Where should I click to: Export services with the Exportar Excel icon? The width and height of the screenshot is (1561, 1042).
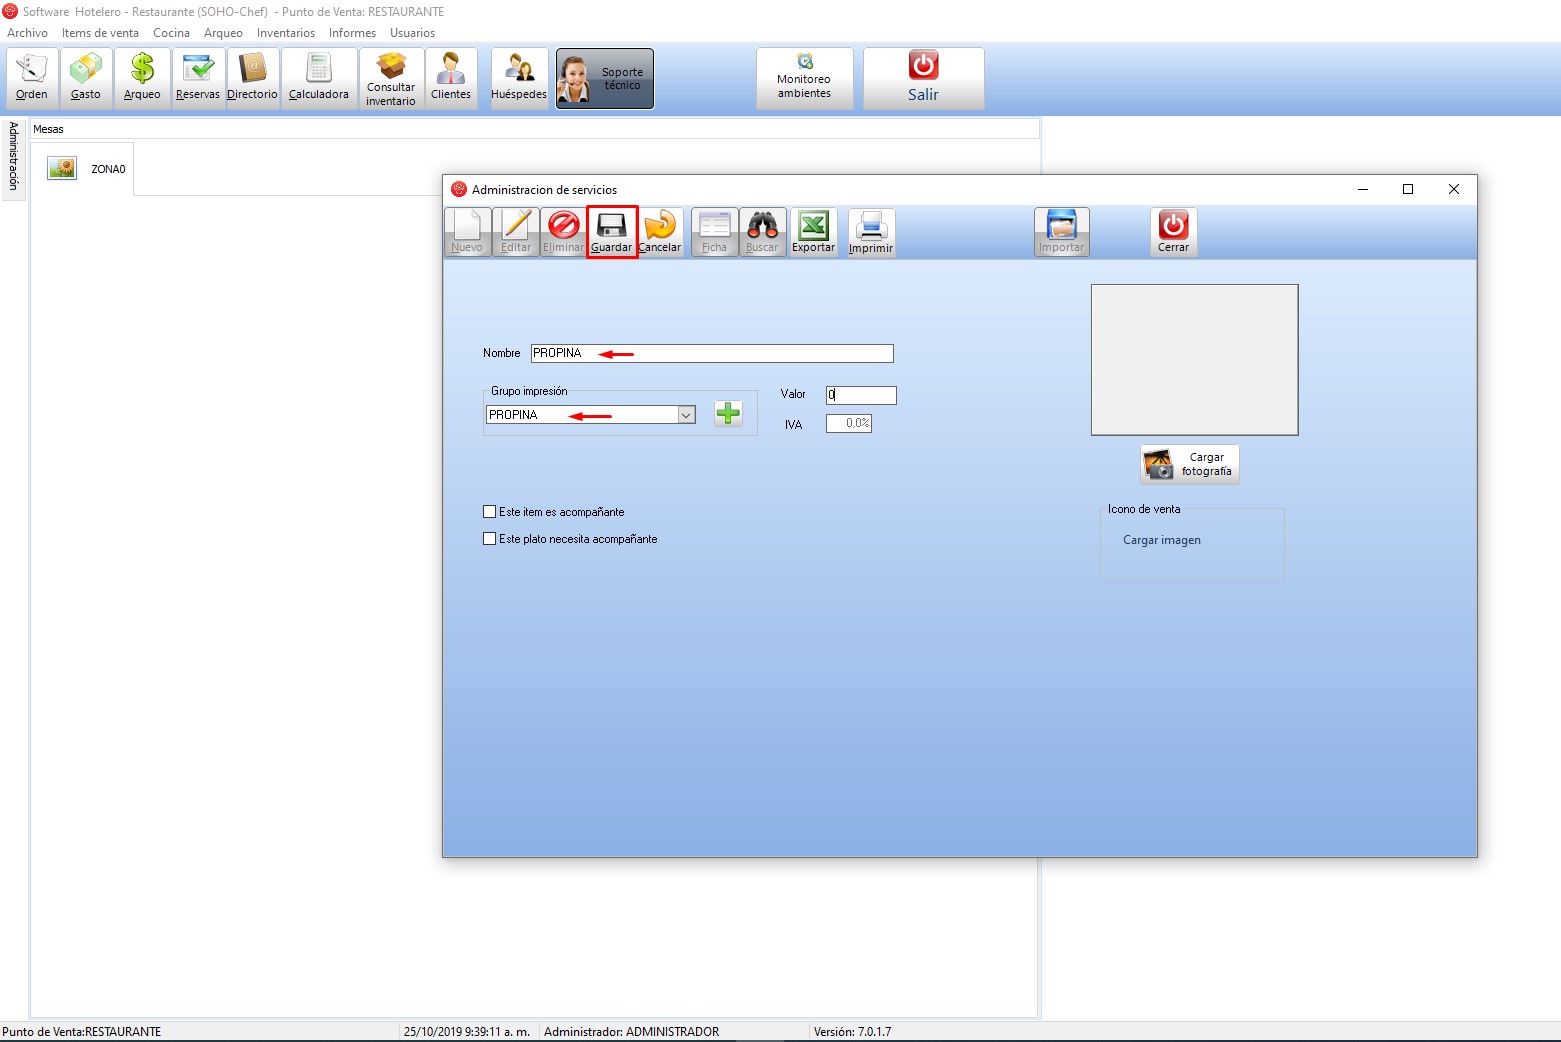click(813, 232)
